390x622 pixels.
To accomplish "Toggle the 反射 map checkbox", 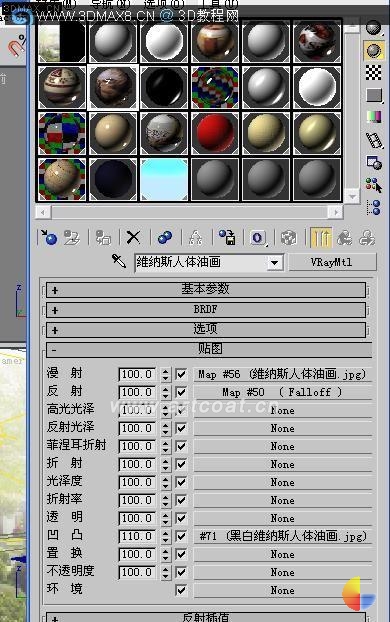I will point(181,392).
